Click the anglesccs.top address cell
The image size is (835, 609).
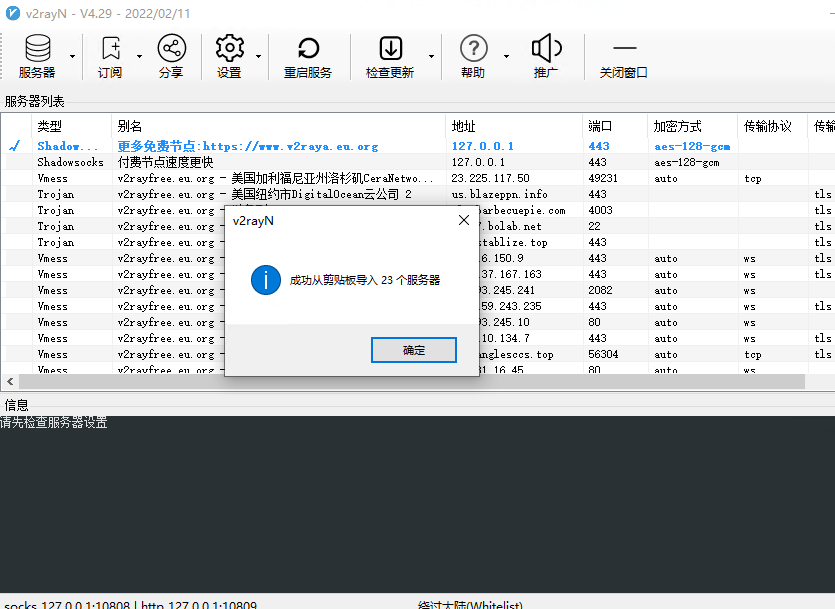tap(516, 354)
